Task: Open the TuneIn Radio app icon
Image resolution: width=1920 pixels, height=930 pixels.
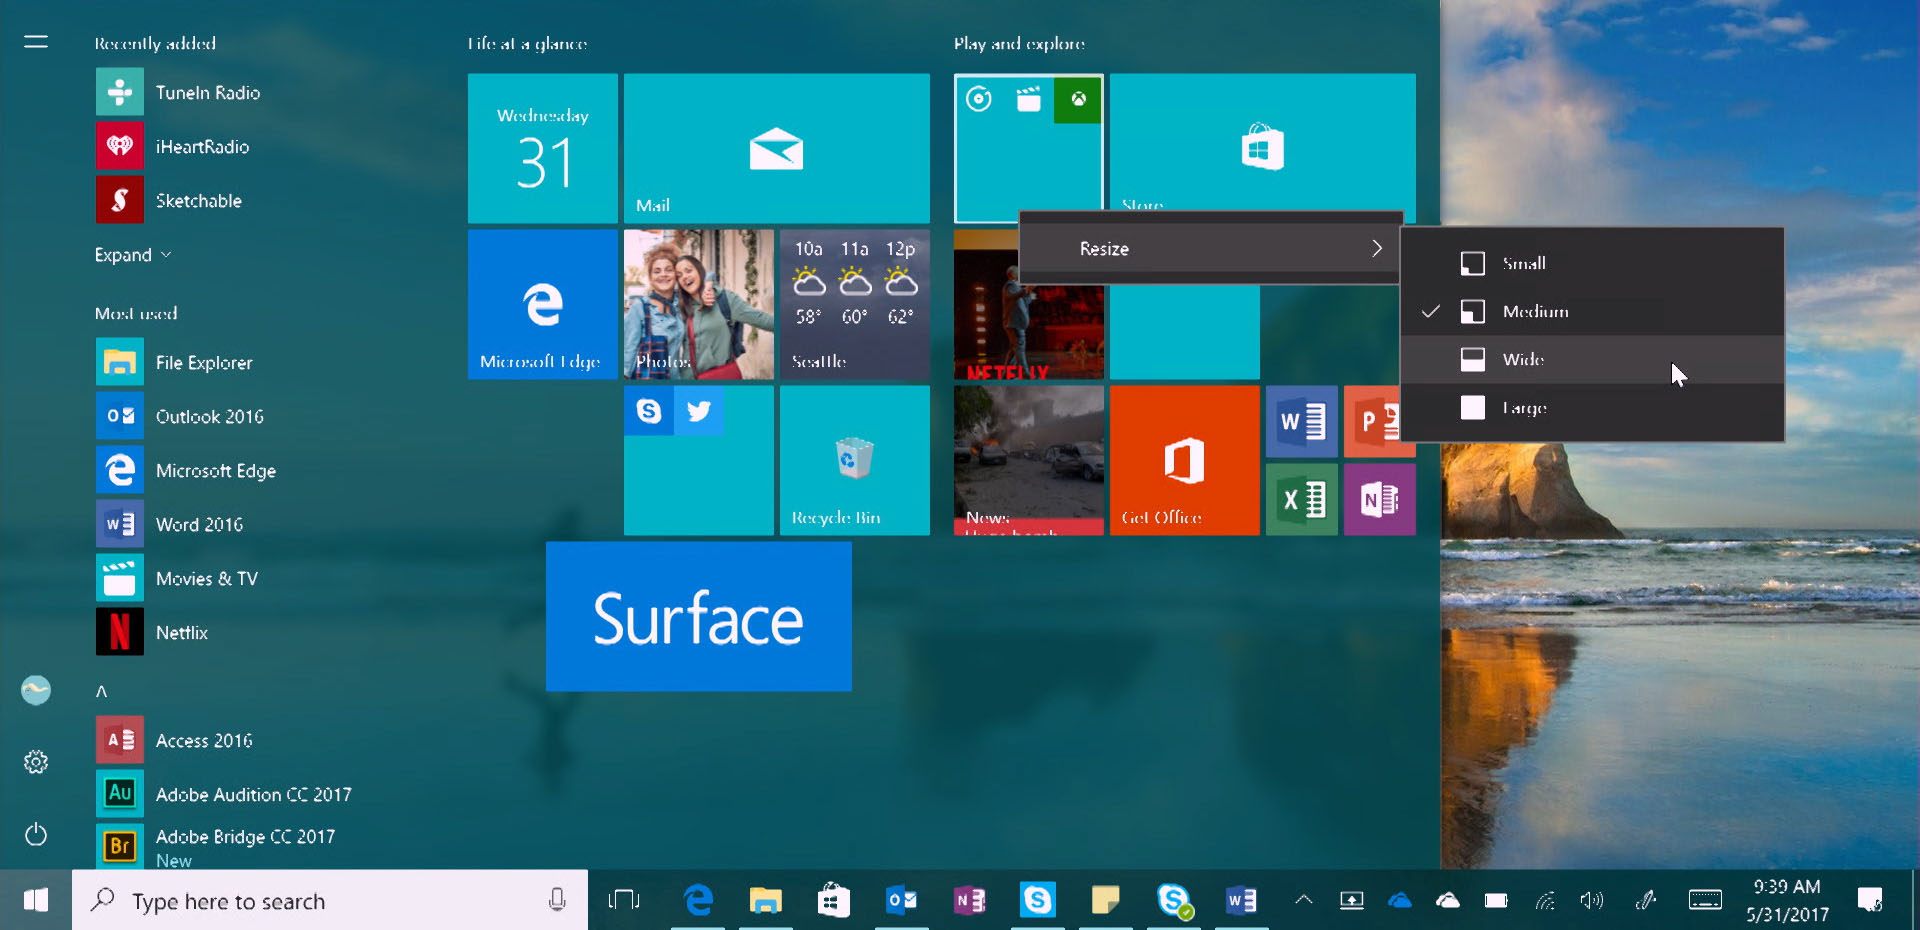Action: pyautogui.click(x=120, y=92)
